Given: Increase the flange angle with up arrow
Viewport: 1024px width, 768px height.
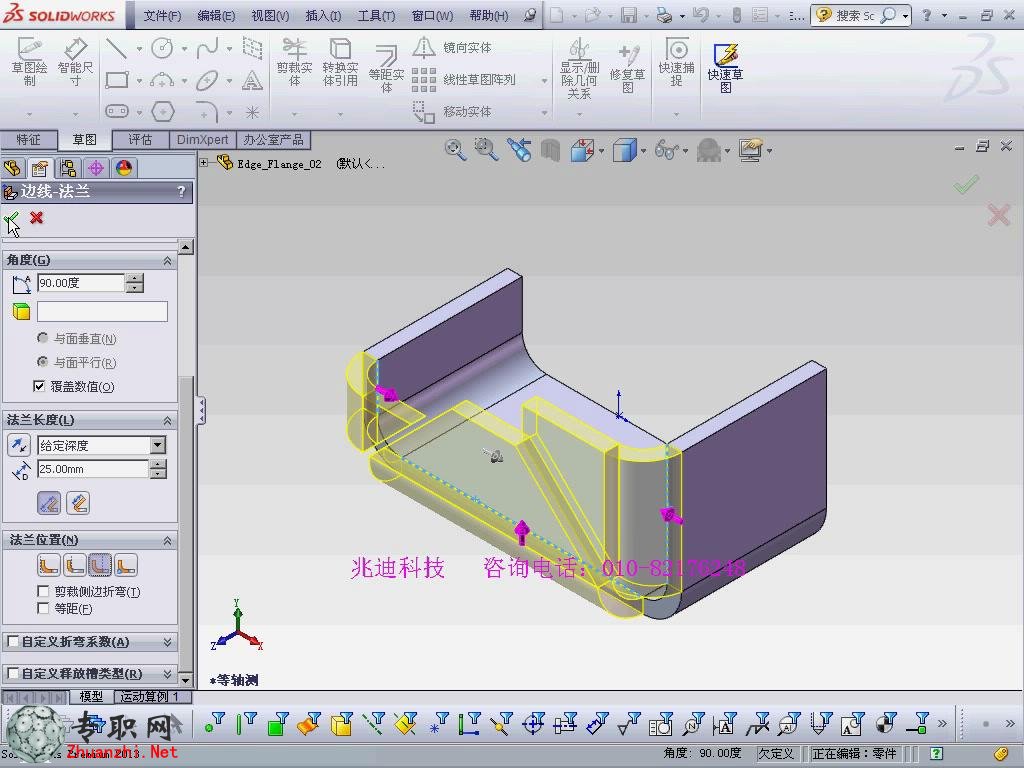Looking at the screenshot, I should [135, 279].
